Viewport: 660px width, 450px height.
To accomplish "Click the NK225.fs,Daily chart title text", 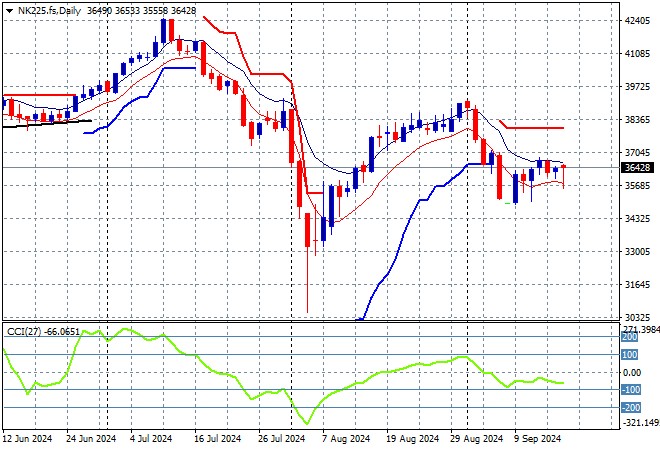I will coord(49,11).
